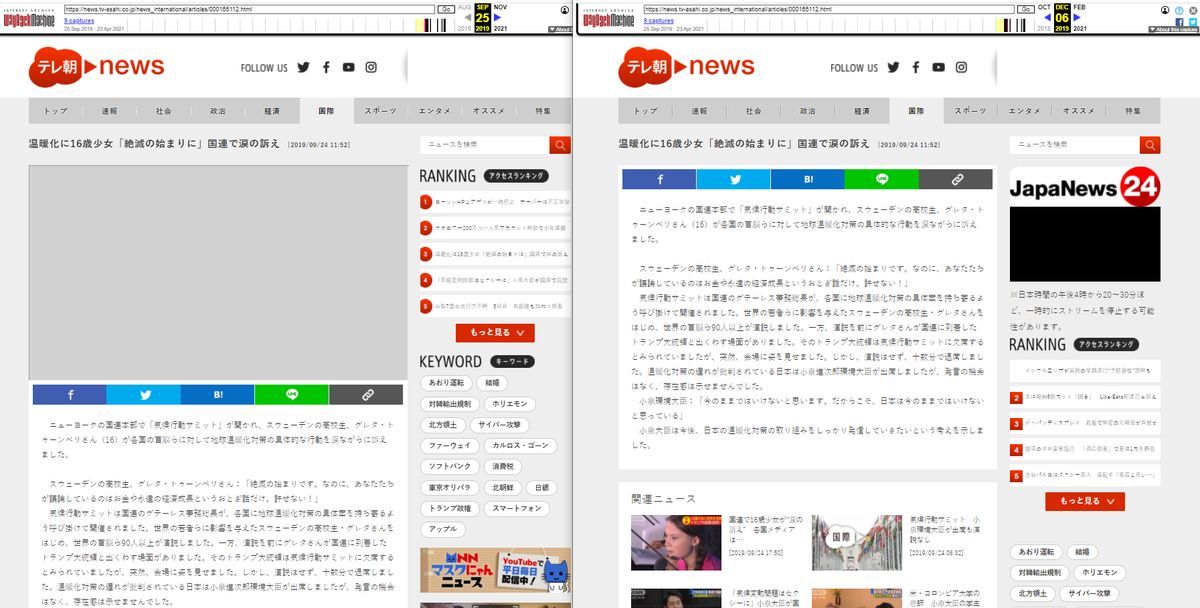This screenshot has height=608, width=1200.
Task: Share via Hatena B! in left window
Action: click(x=218, y=395)
